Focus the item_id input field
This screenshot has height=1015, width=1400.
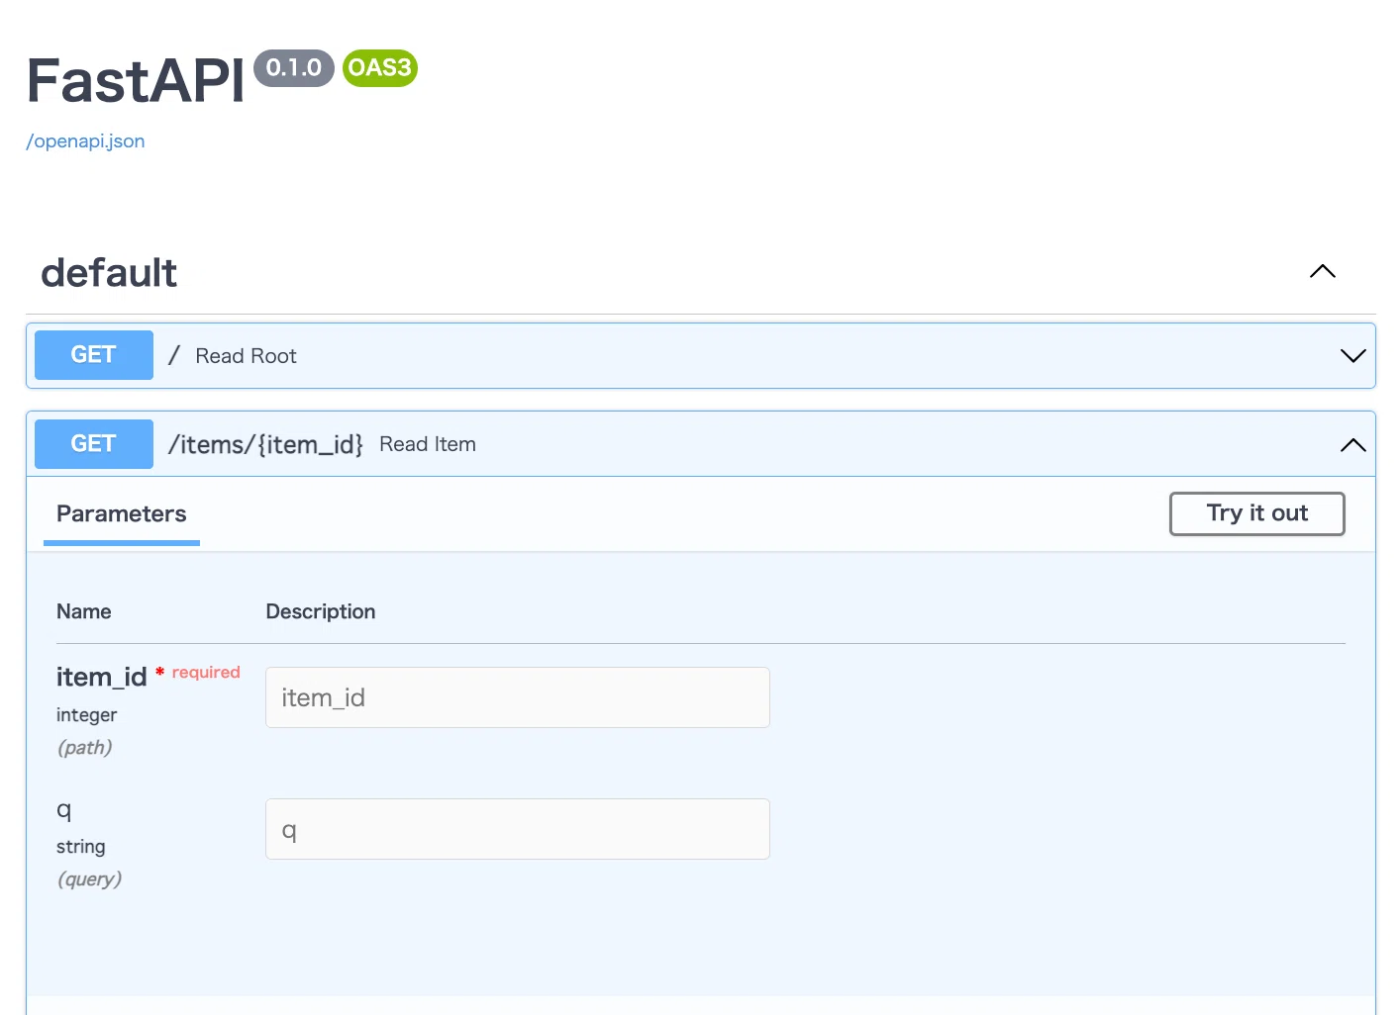tap(517, 697)
